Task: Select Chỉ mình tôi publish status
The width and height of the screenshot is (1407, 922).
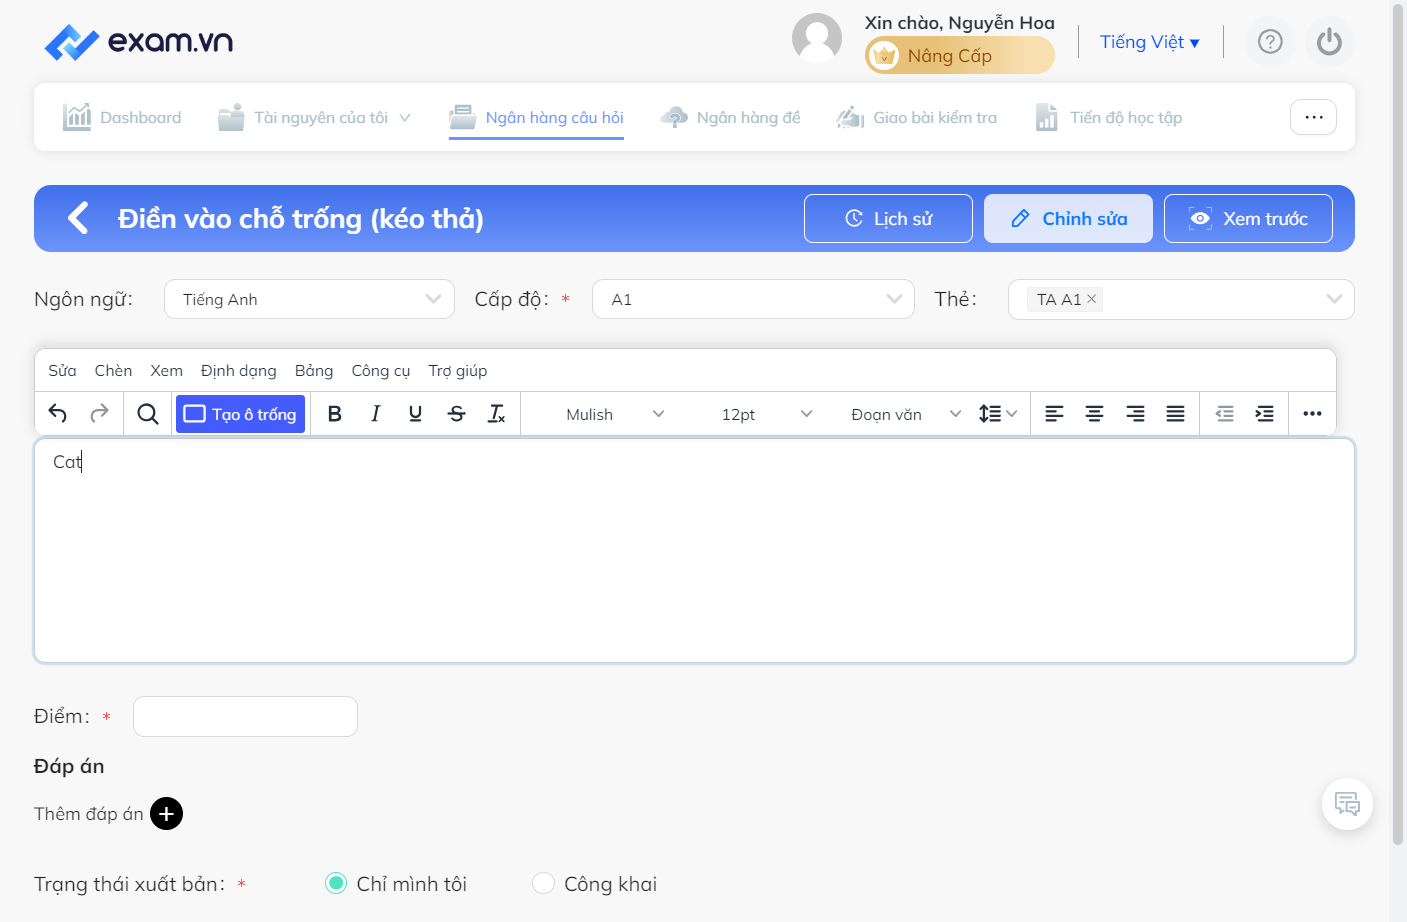Action: coord(336,883)
